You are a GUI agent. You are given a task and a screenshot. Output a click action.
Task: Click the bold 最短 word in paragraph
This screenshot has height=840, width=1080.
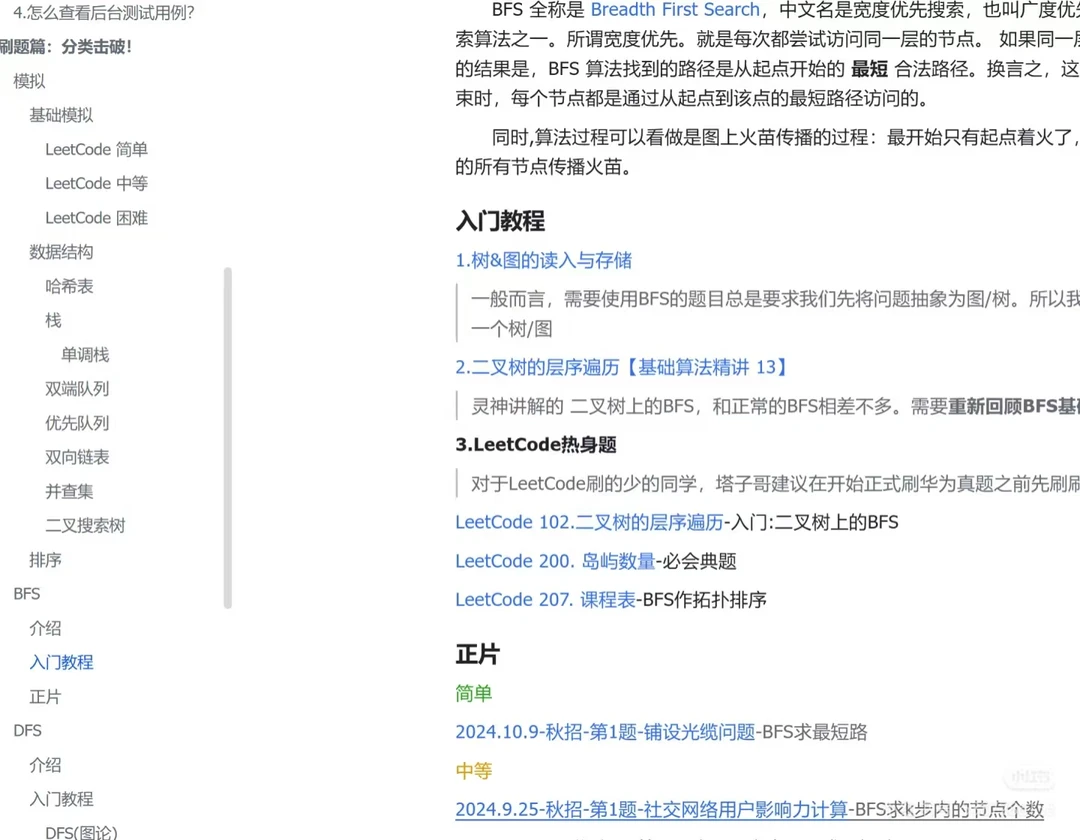869,69
